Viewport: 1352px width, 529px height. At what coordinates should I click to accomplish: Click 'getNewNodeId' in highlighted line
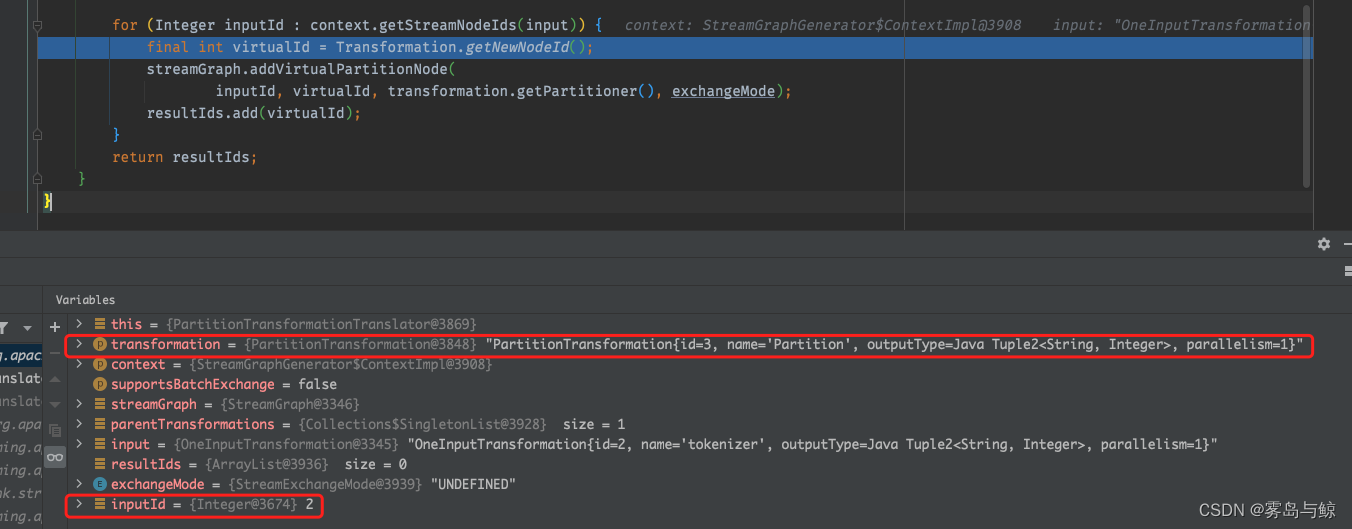(x=517, y=47)
